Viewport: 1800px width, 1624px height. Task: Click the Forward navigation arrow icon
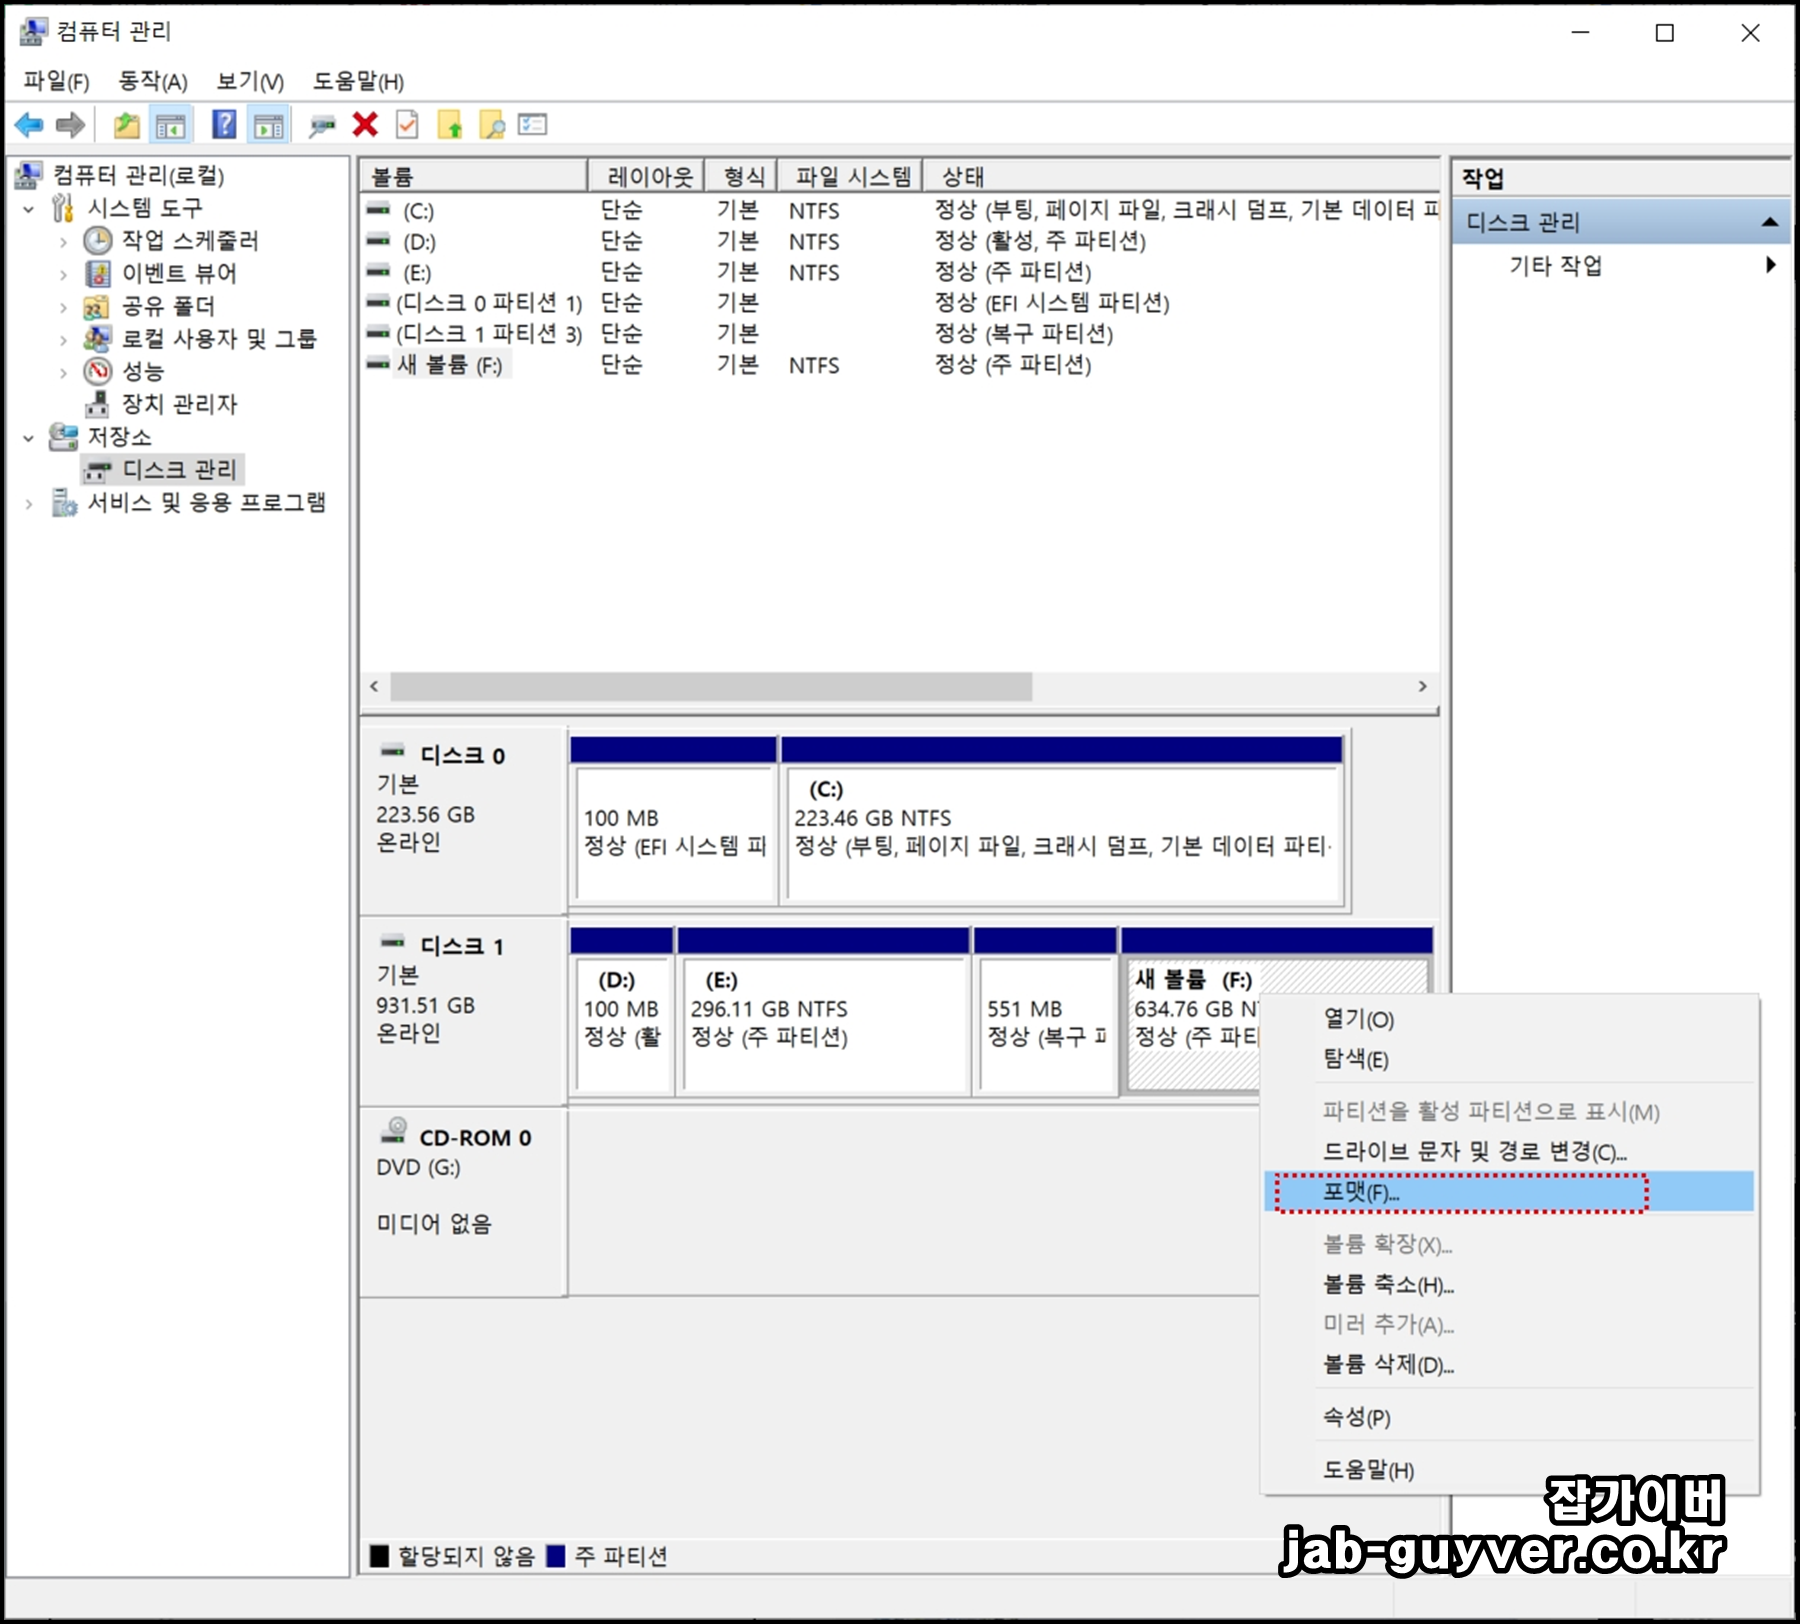(70, 125)
